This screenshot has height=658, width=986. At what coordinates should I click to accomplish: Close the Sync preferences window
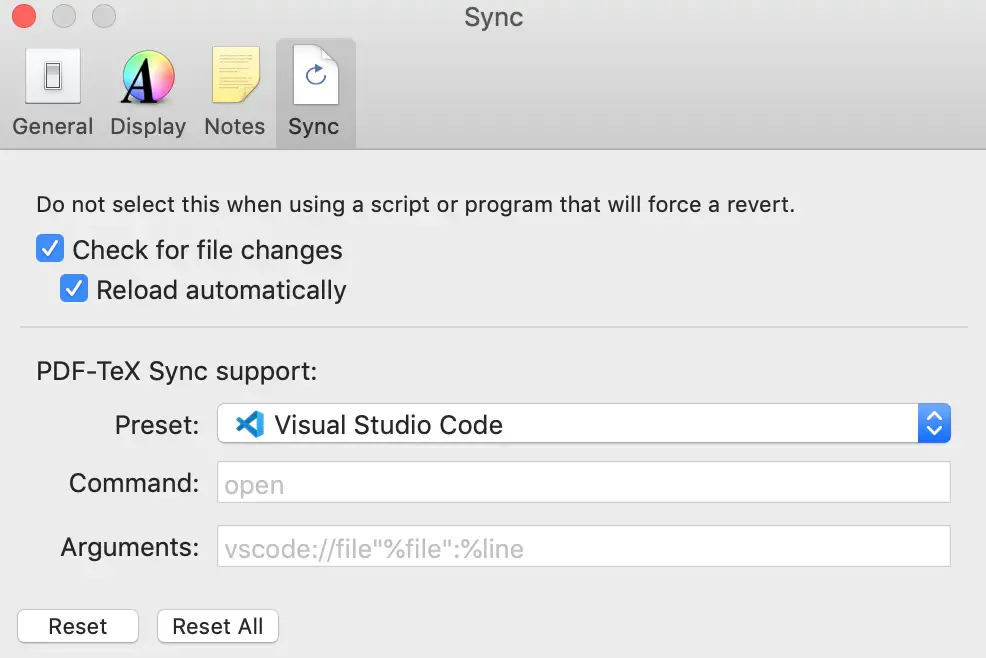(x=24, y=17)
